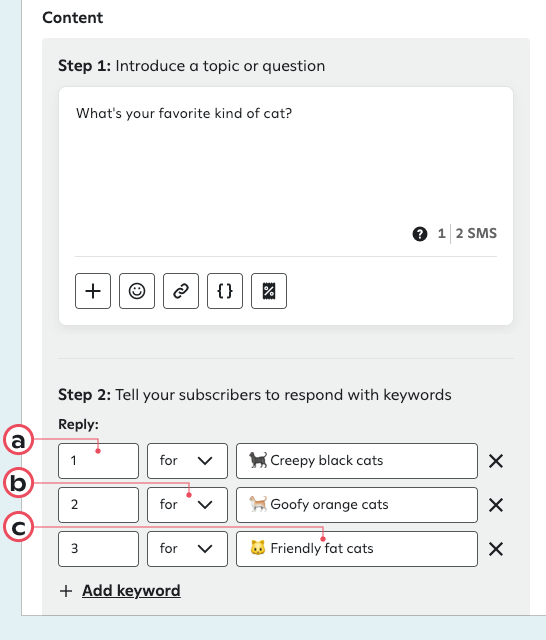The height and width of the screenshot is (640, 546).
Task: Open the 'for' dropdown beside keyword 3
Action: point(187,549)
